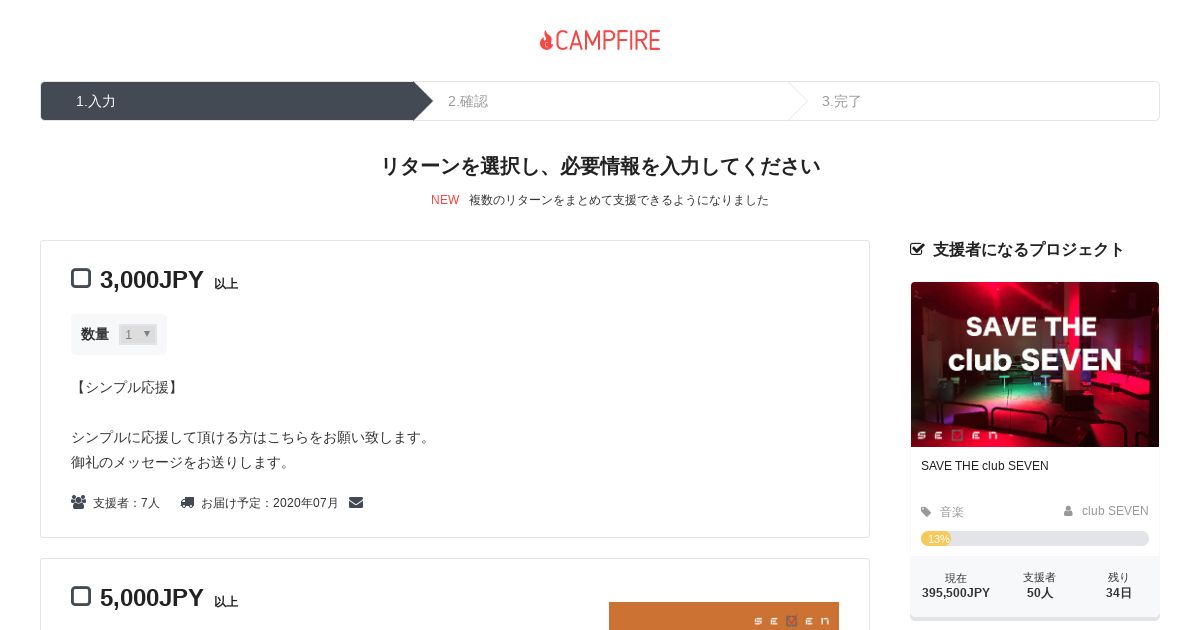Click the user icon beside club SEVEN
1200x630 pixels.
(x=1068, y=511)
